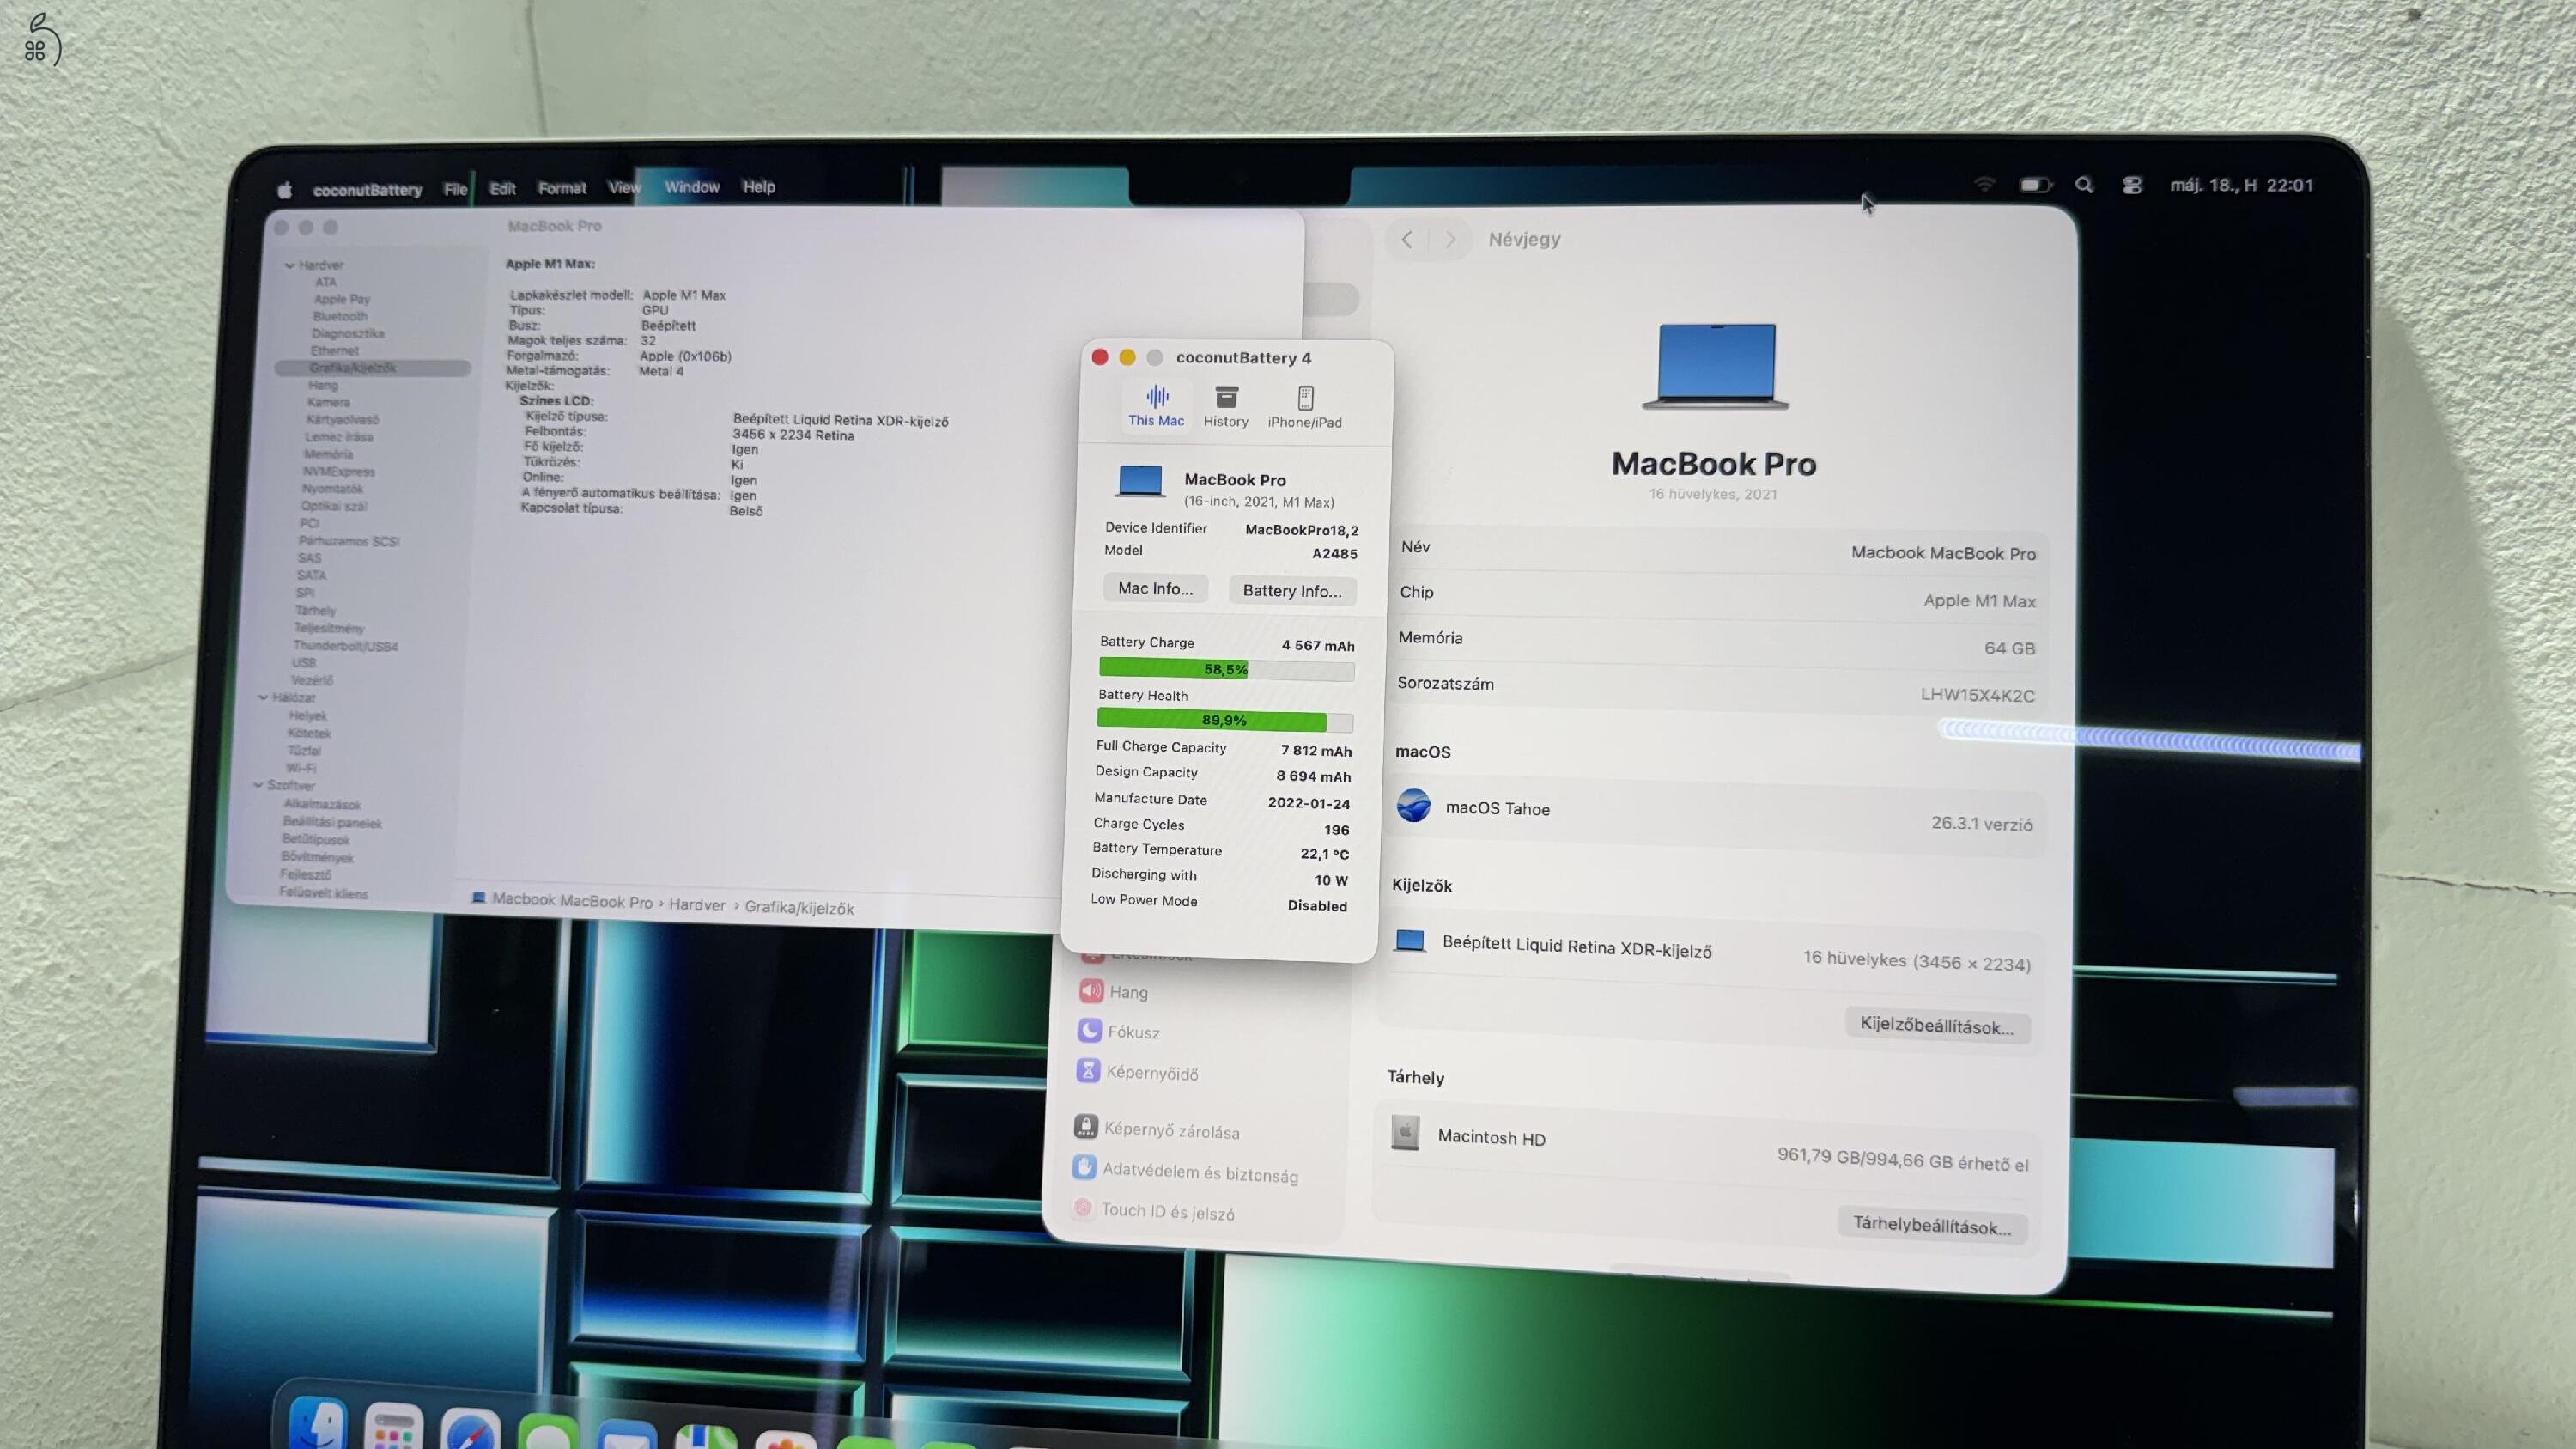Select Thunderbolt/USB4 in the hardware list

pyautogui.click(x=345, y=646)
